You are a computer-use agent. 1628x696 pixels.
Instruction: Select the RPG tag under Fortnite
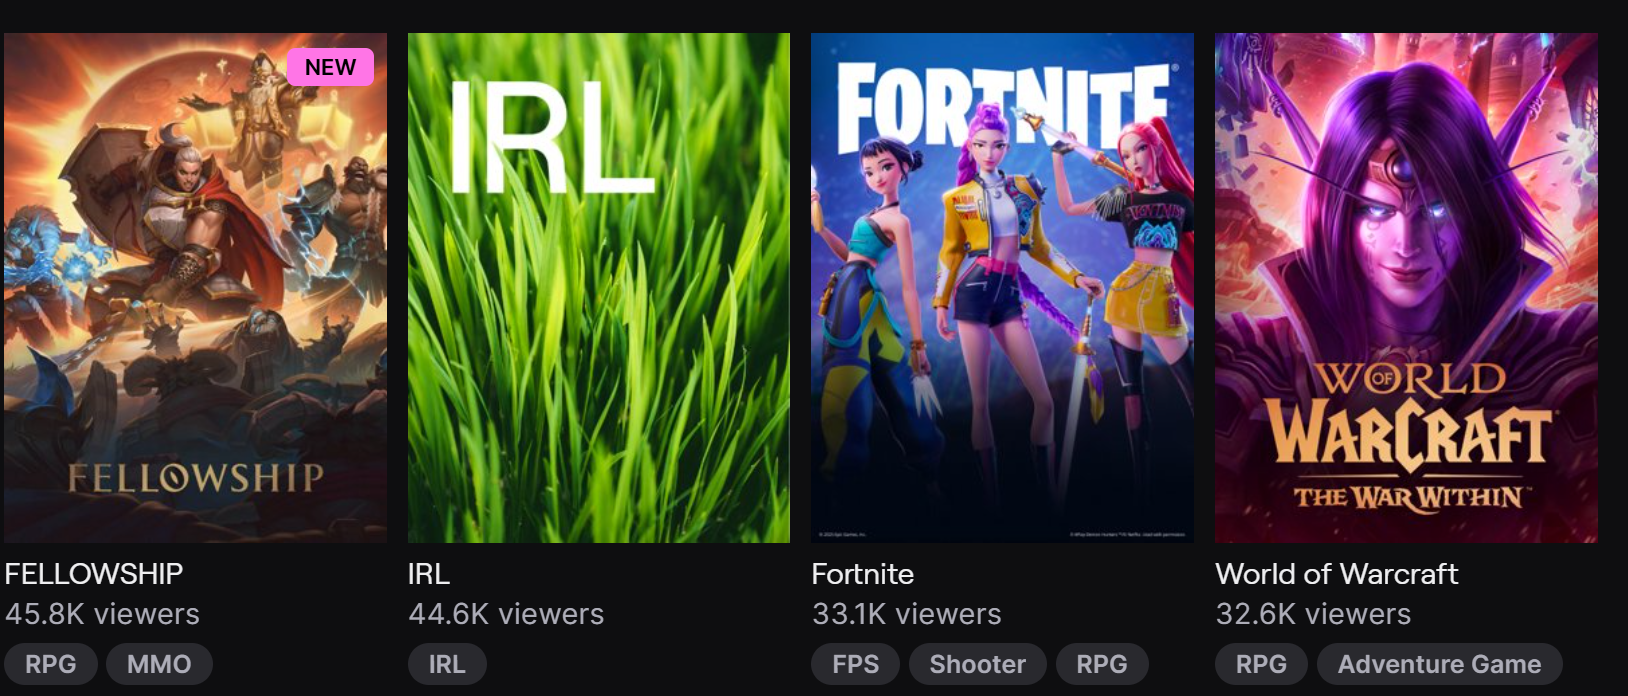coord(1102,664)
